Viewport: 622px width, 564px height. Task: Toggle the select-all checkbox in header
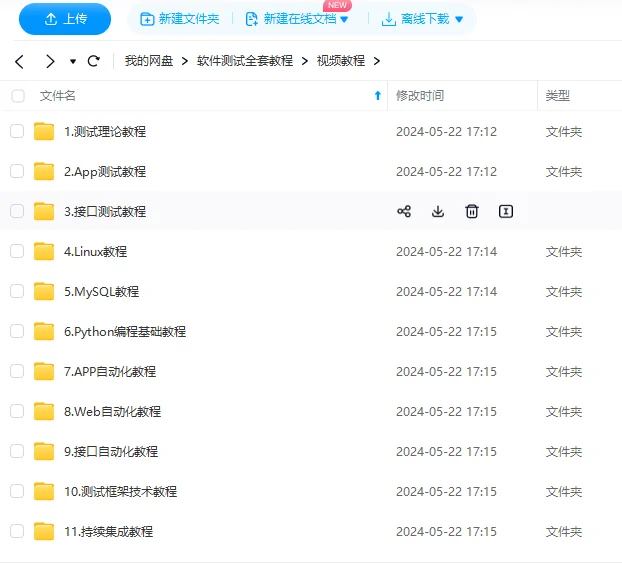tap(18, 96)
